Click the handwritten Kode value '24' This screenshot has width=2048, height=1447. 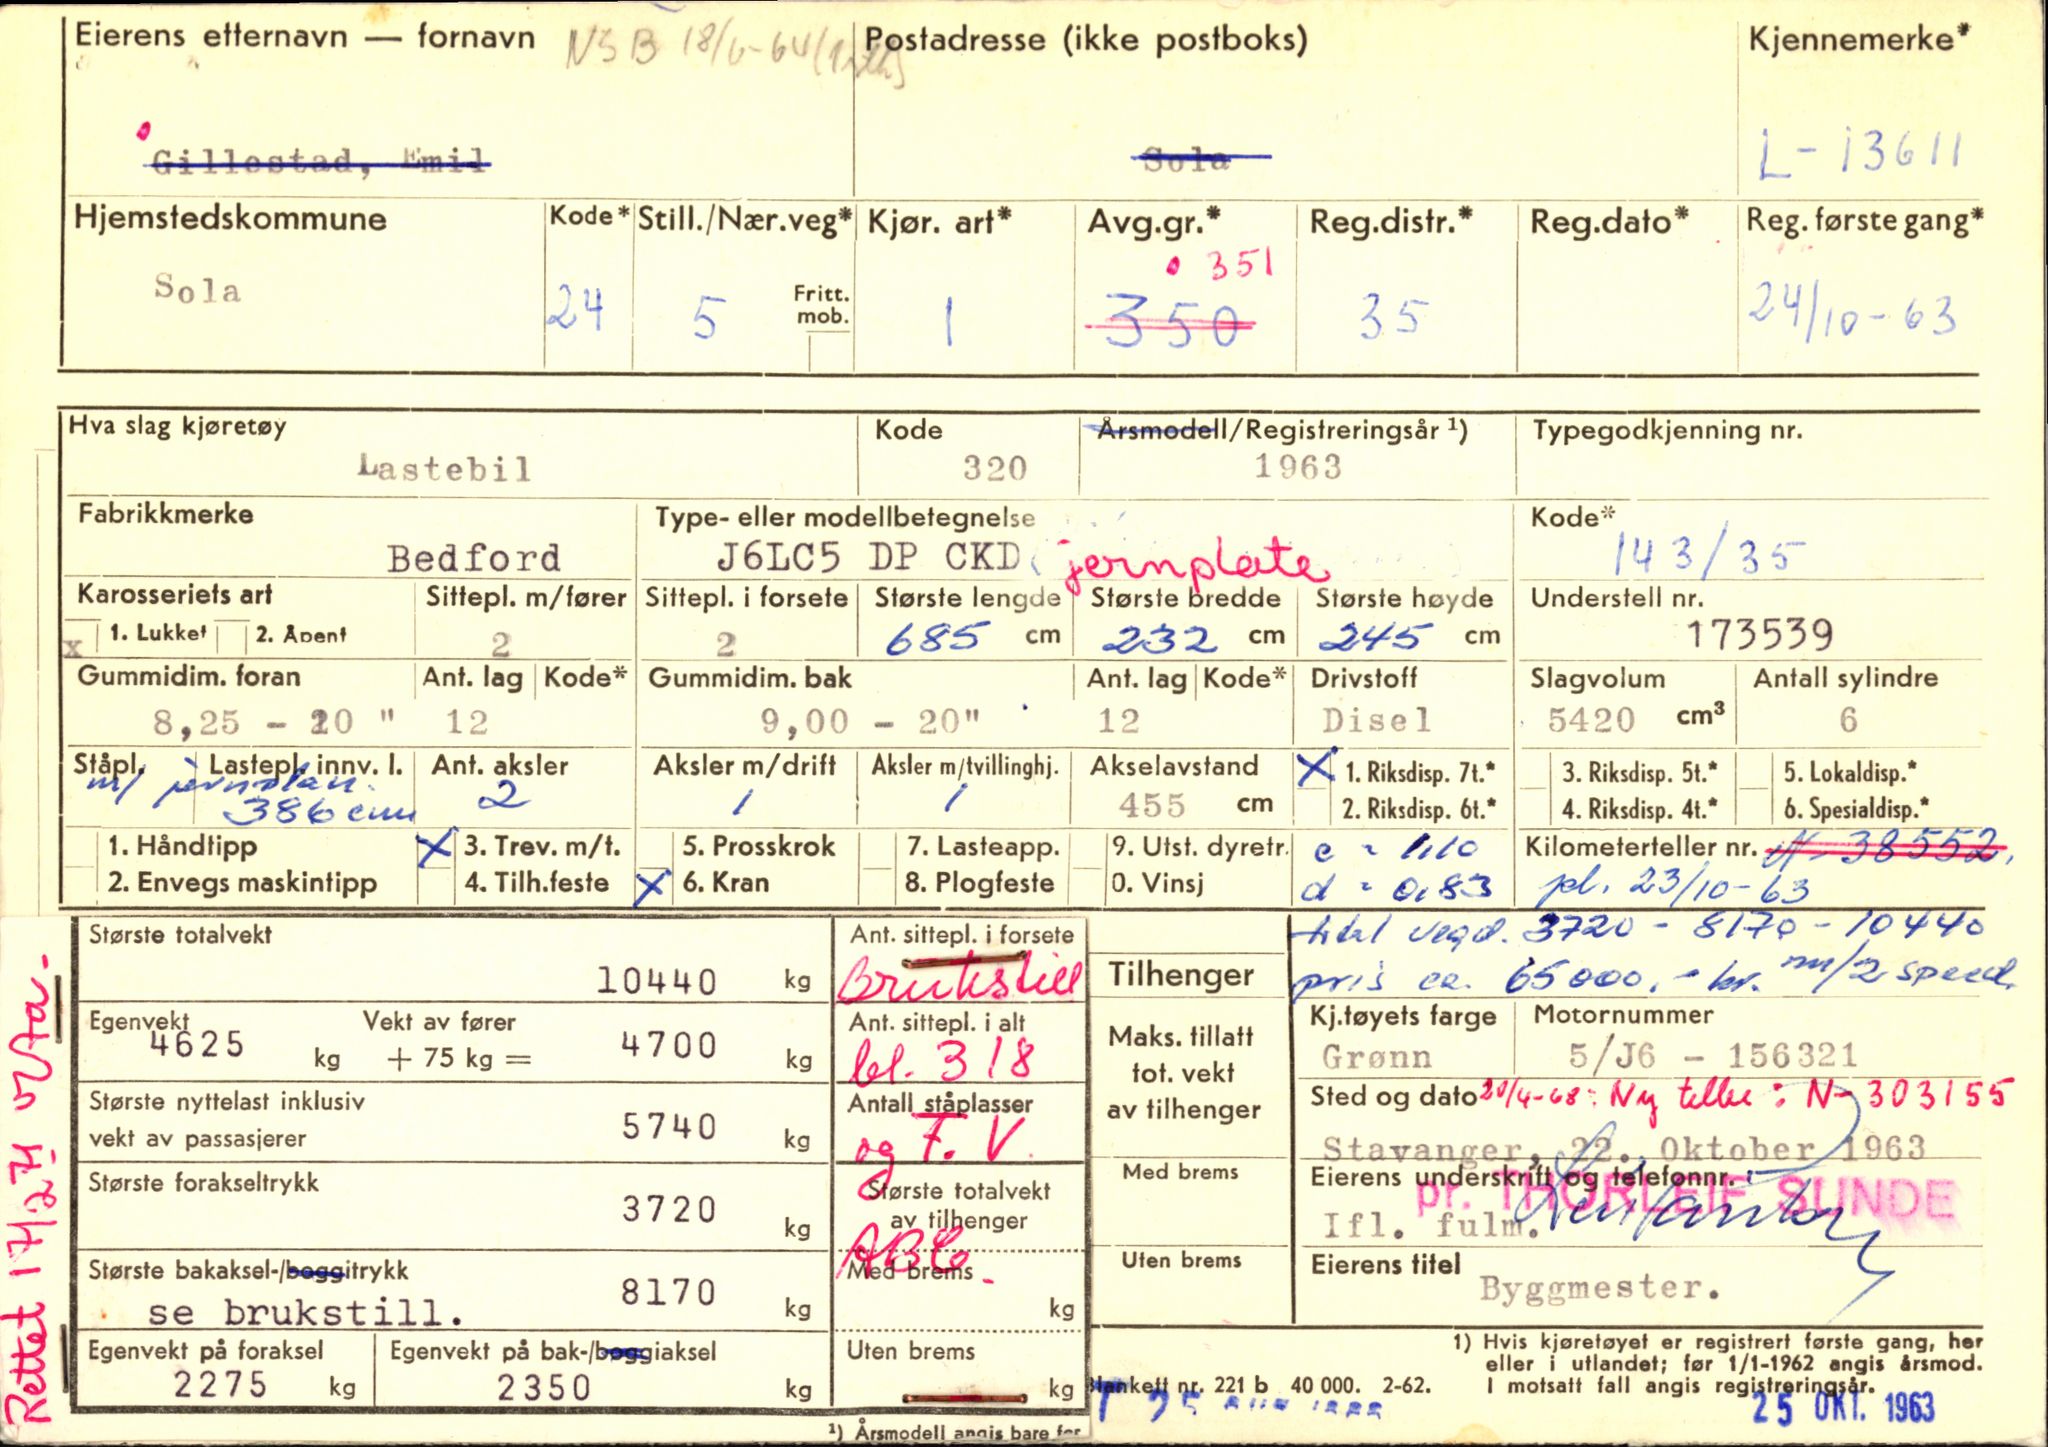coord(577,310)
